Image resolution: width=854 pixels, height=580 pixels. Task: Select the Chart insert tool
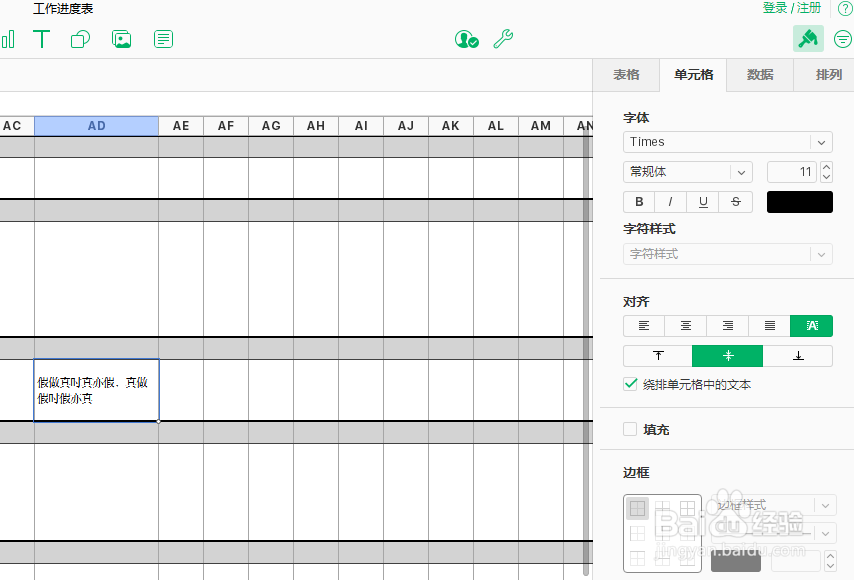click(x=10, y=39)
